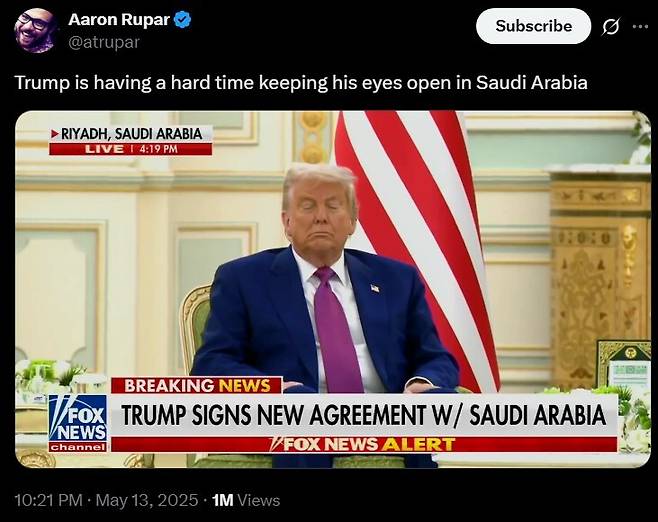Click the Fox News Alert red bar
658x522 pixels.
tap(364, 444)
